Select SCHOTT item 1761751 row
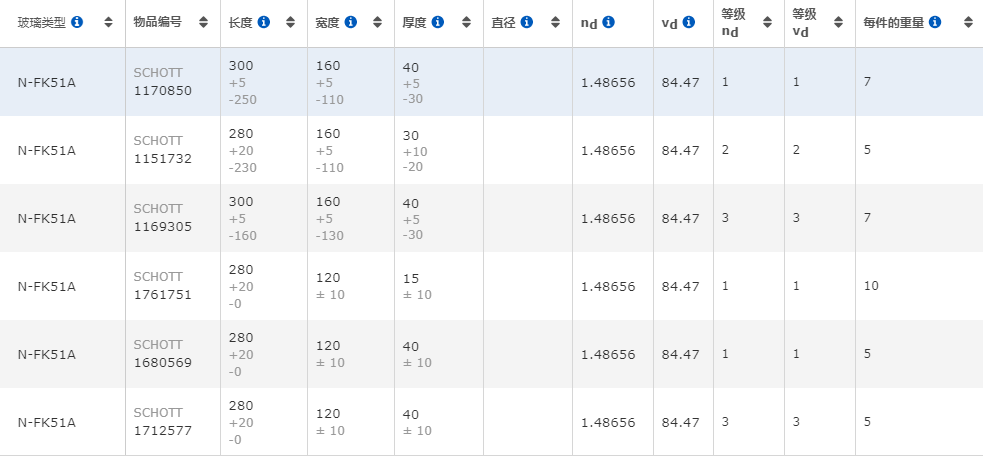The image size is (983, 460). 492,286
